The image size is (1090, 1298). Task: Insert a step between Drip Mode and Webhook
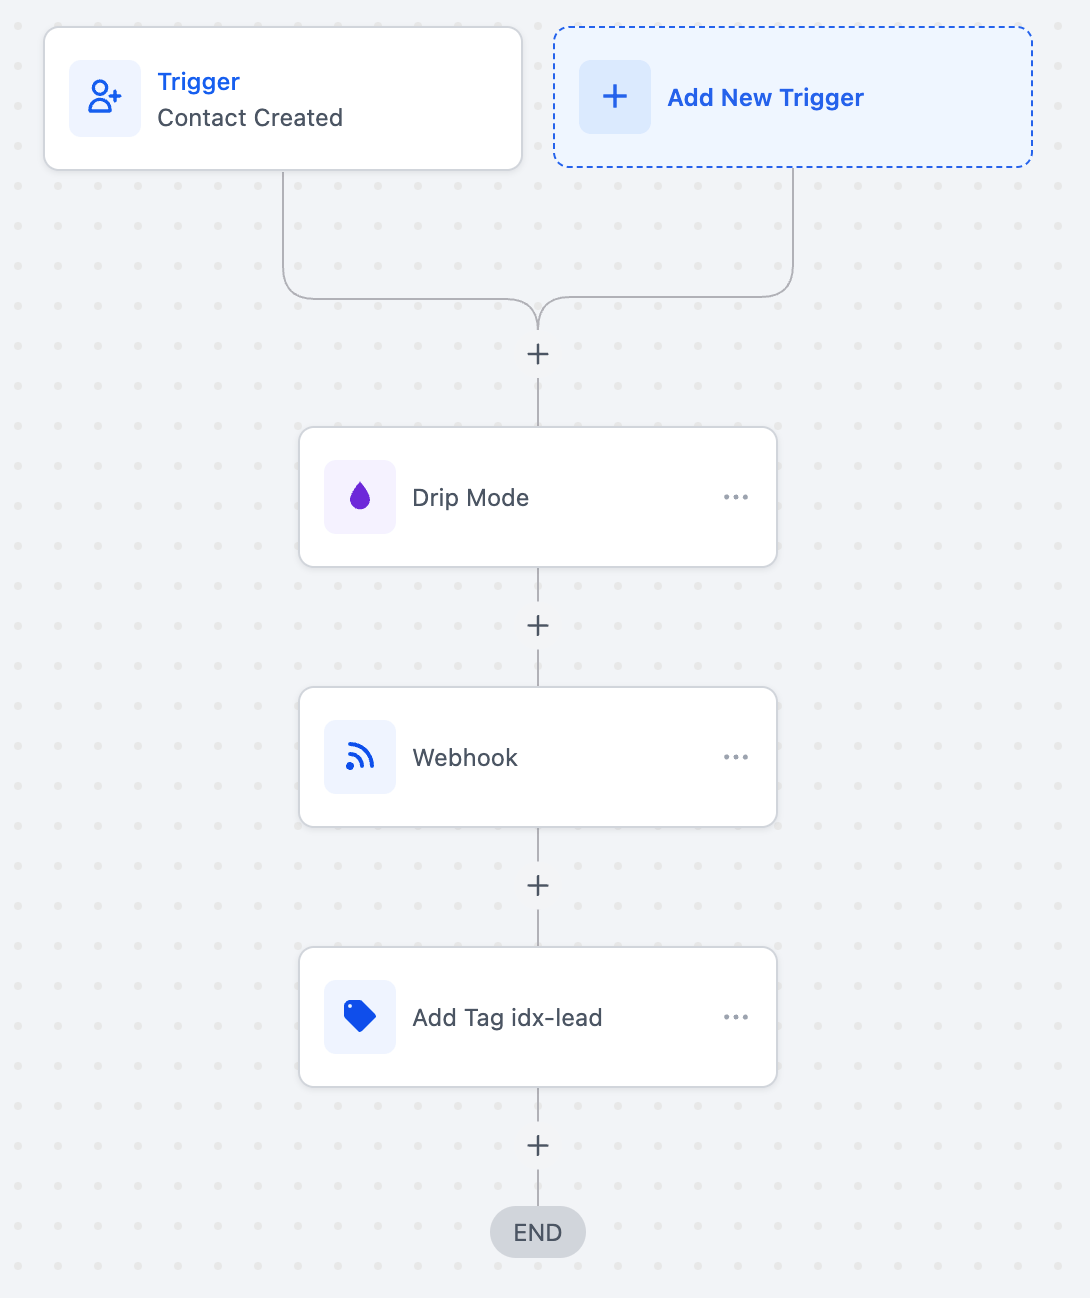(x=538, y=626)
